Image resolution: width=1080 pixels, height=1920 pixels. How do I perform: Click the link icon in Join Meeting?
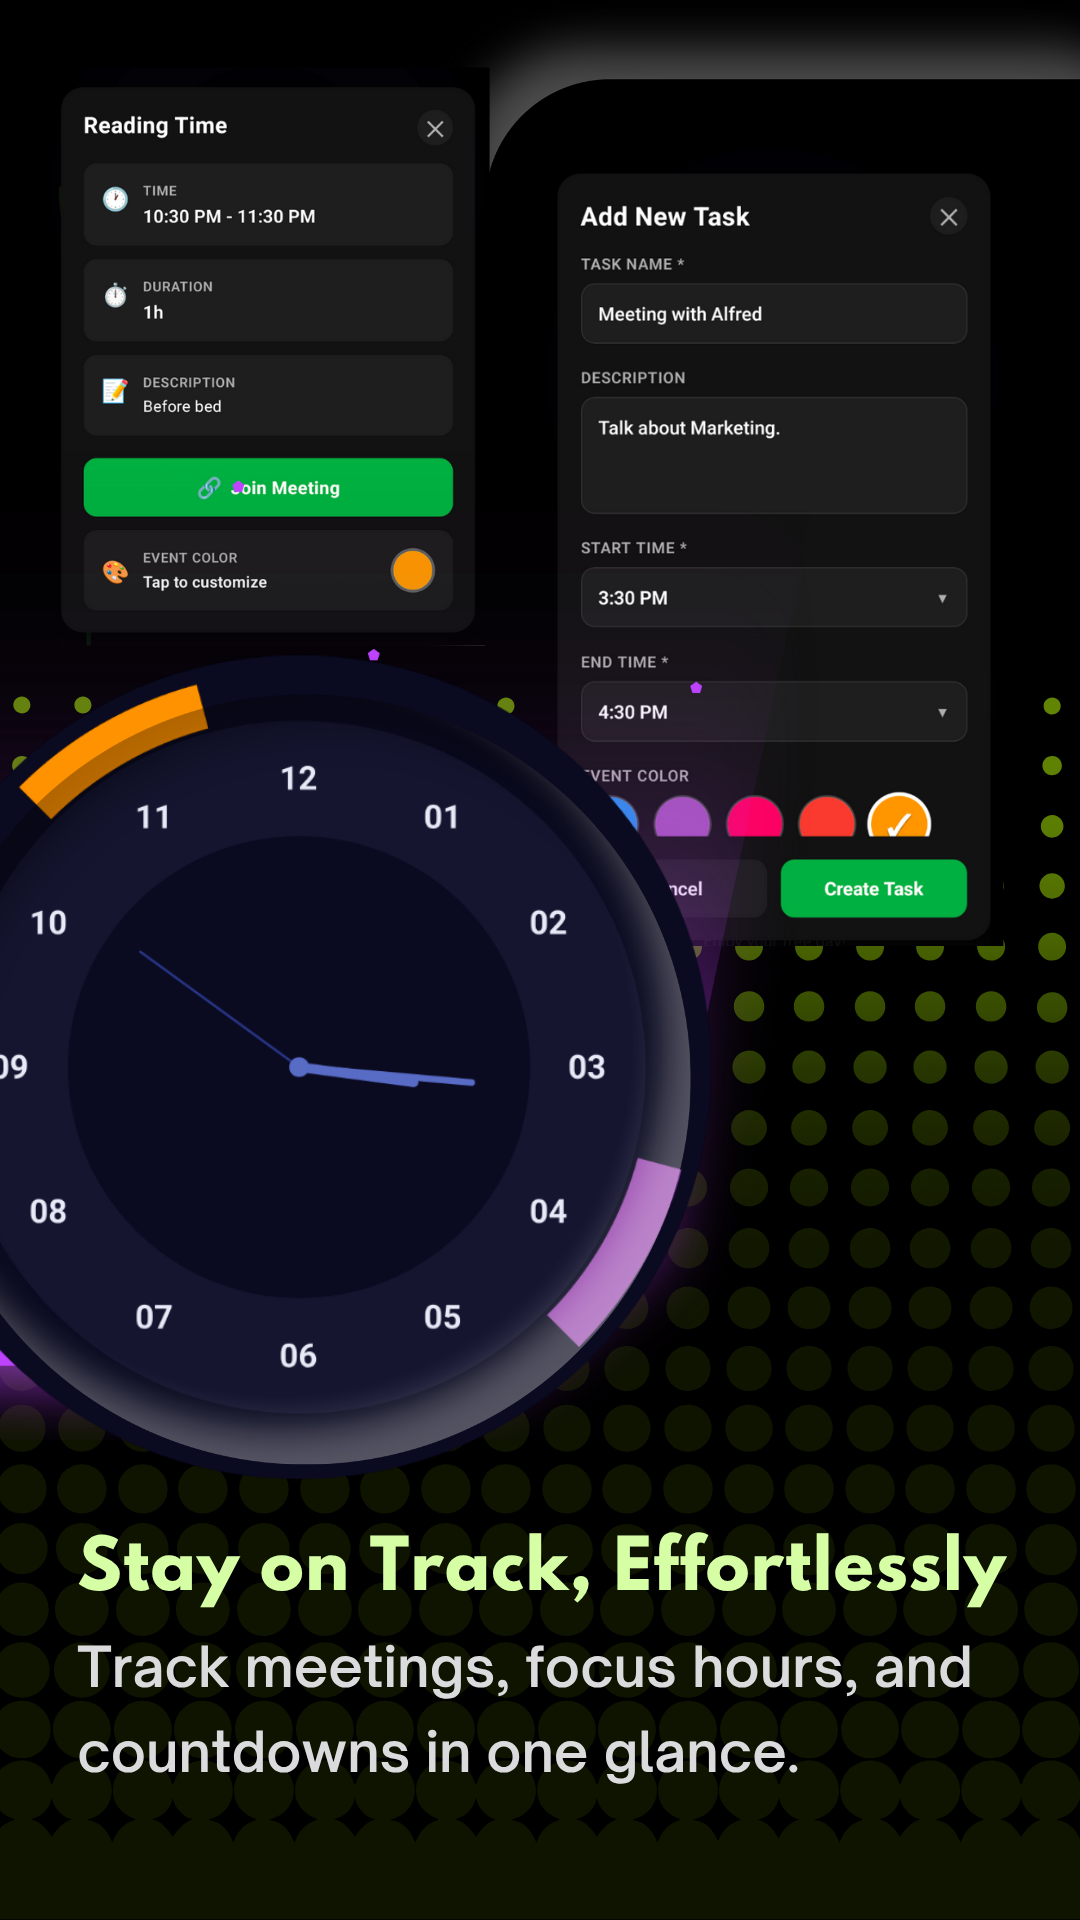pos(209,488)
